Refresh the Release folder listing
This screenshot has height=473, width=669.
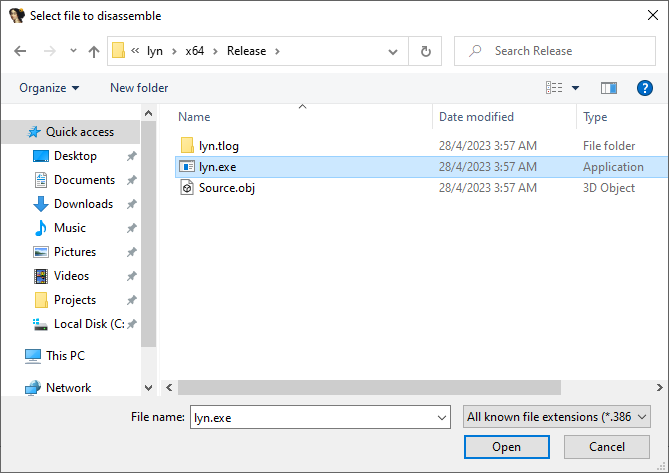[426, 51]
